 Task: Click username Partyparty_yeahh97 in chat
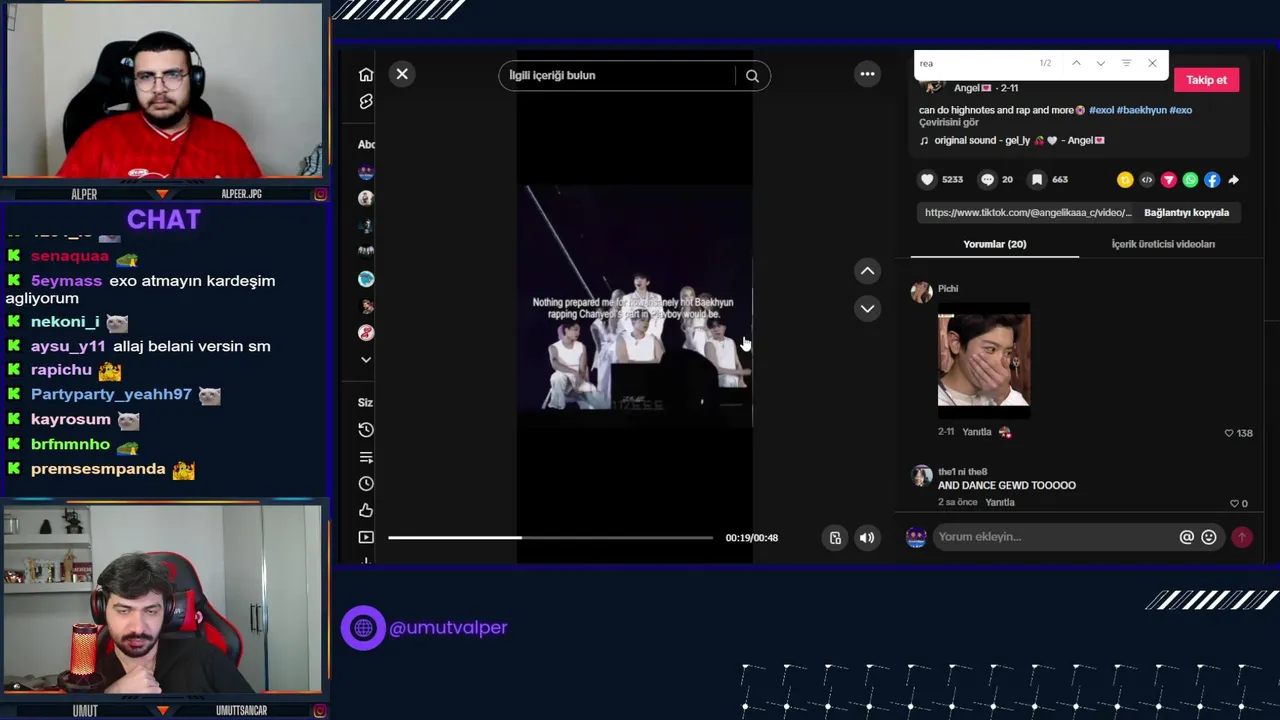pos(111,394)
